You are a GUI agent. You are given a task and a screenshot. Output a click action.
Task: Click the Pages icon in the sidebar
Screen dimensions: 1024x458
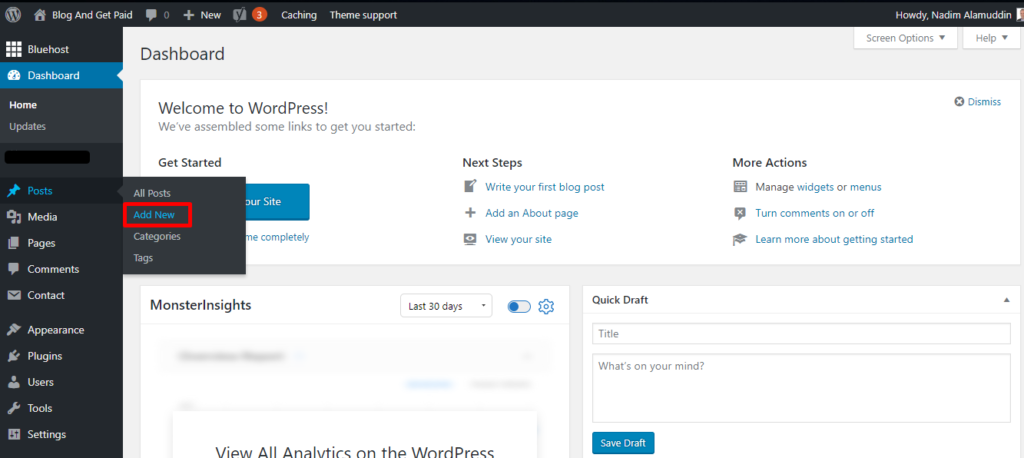click(14, 243)
